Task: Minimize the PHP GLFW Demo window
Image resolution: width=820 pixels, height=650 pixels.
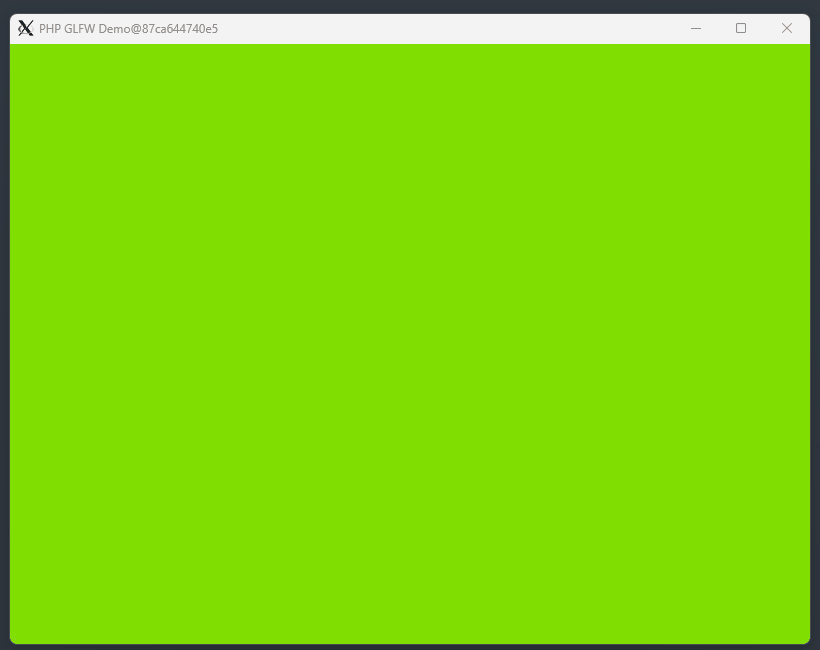Action: (696, 29)
